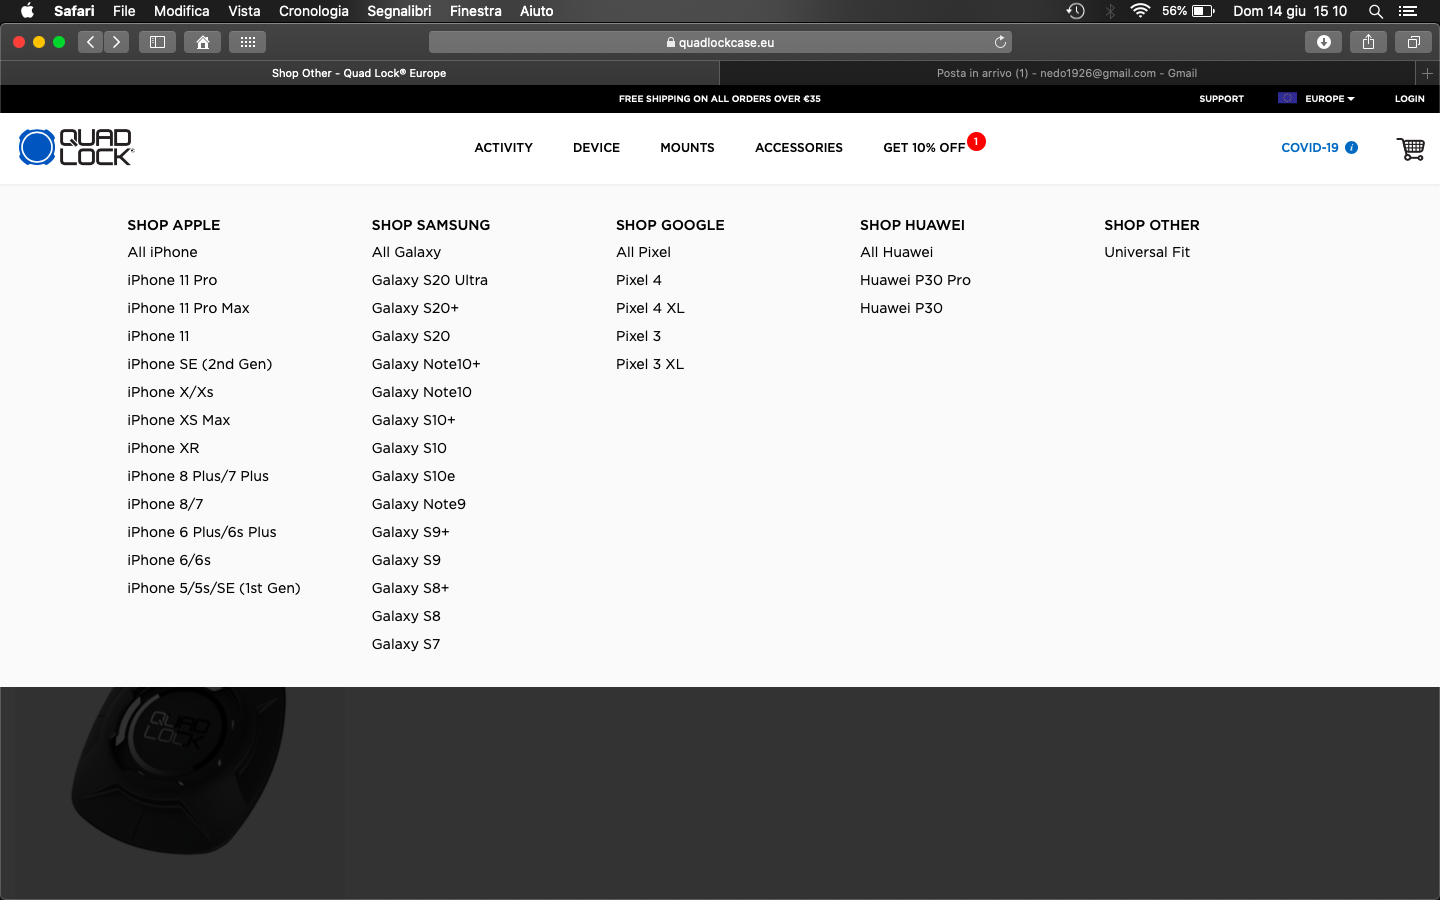
Task: Click the free shipping banner text
Action: 720,99
